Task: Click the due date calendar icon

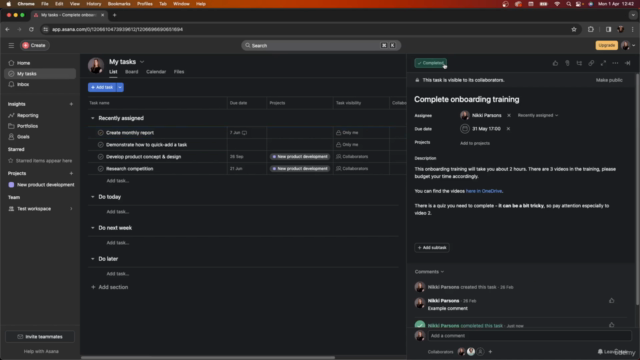Action: 464,129
